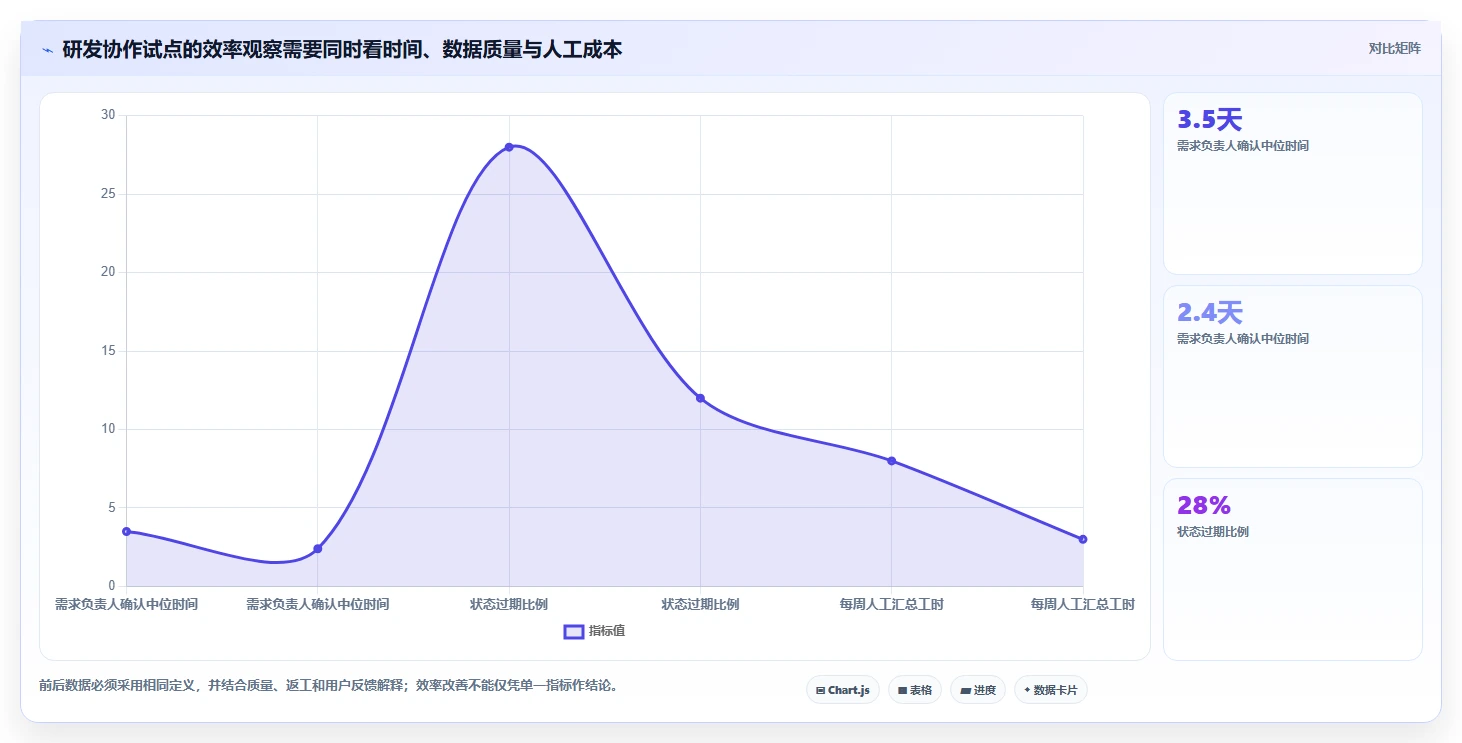Click the y-axis tick label 25
1462x743 pixels.
(108, 194)
